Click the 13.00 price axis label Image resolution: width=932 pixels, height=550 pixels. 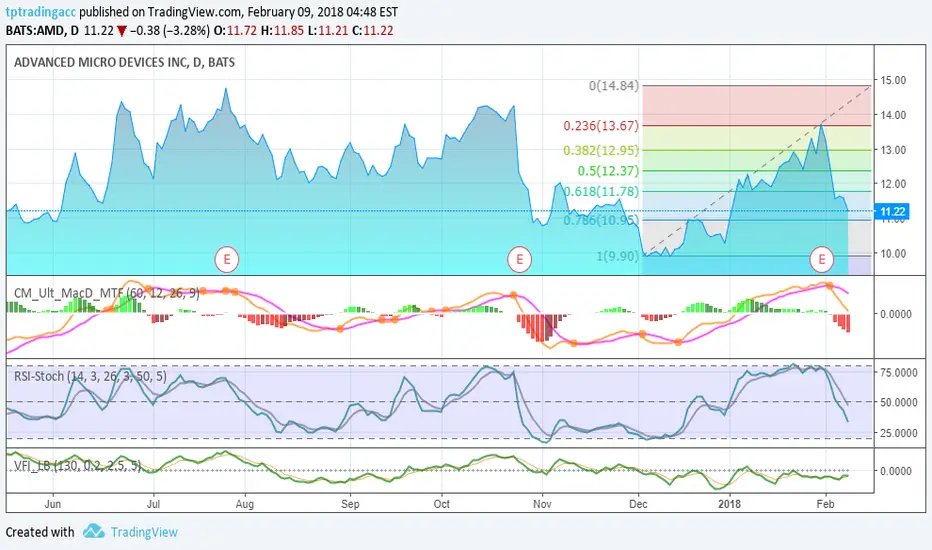(x=893, y=150)
